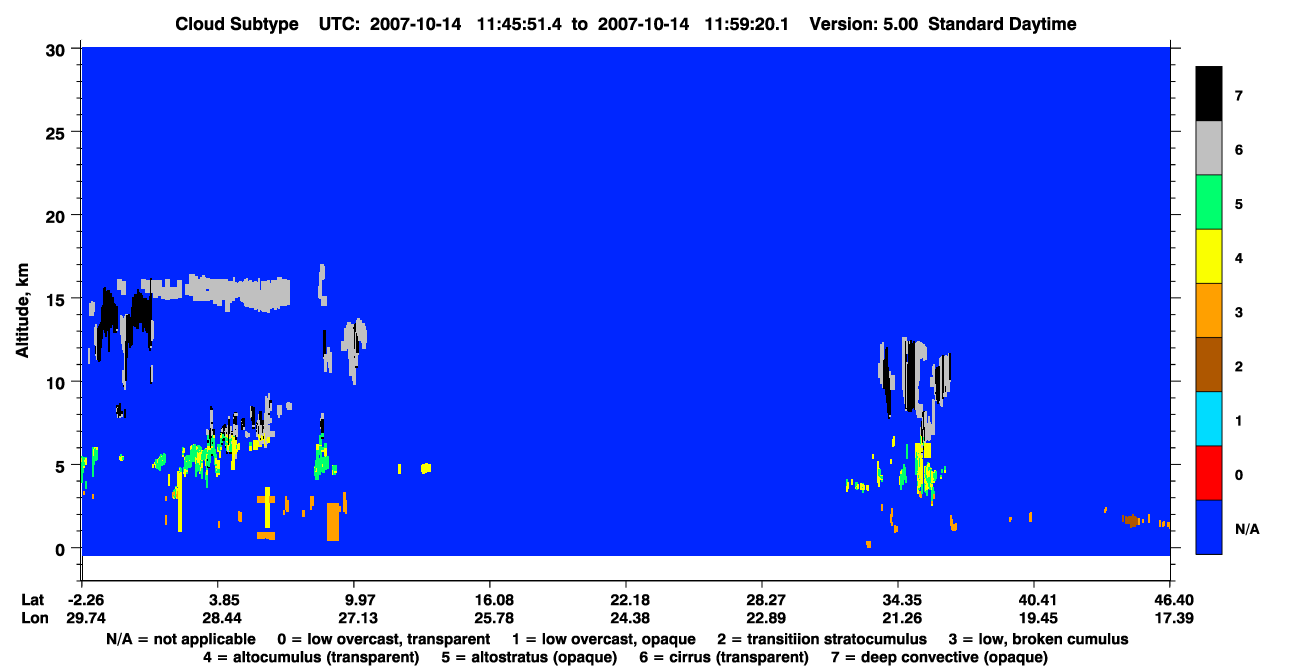This screenshot has height=667, width=1300.
Task: Click 'Version: 5.00' in the title
Action: pyautogui.click(x=863, y=24)
